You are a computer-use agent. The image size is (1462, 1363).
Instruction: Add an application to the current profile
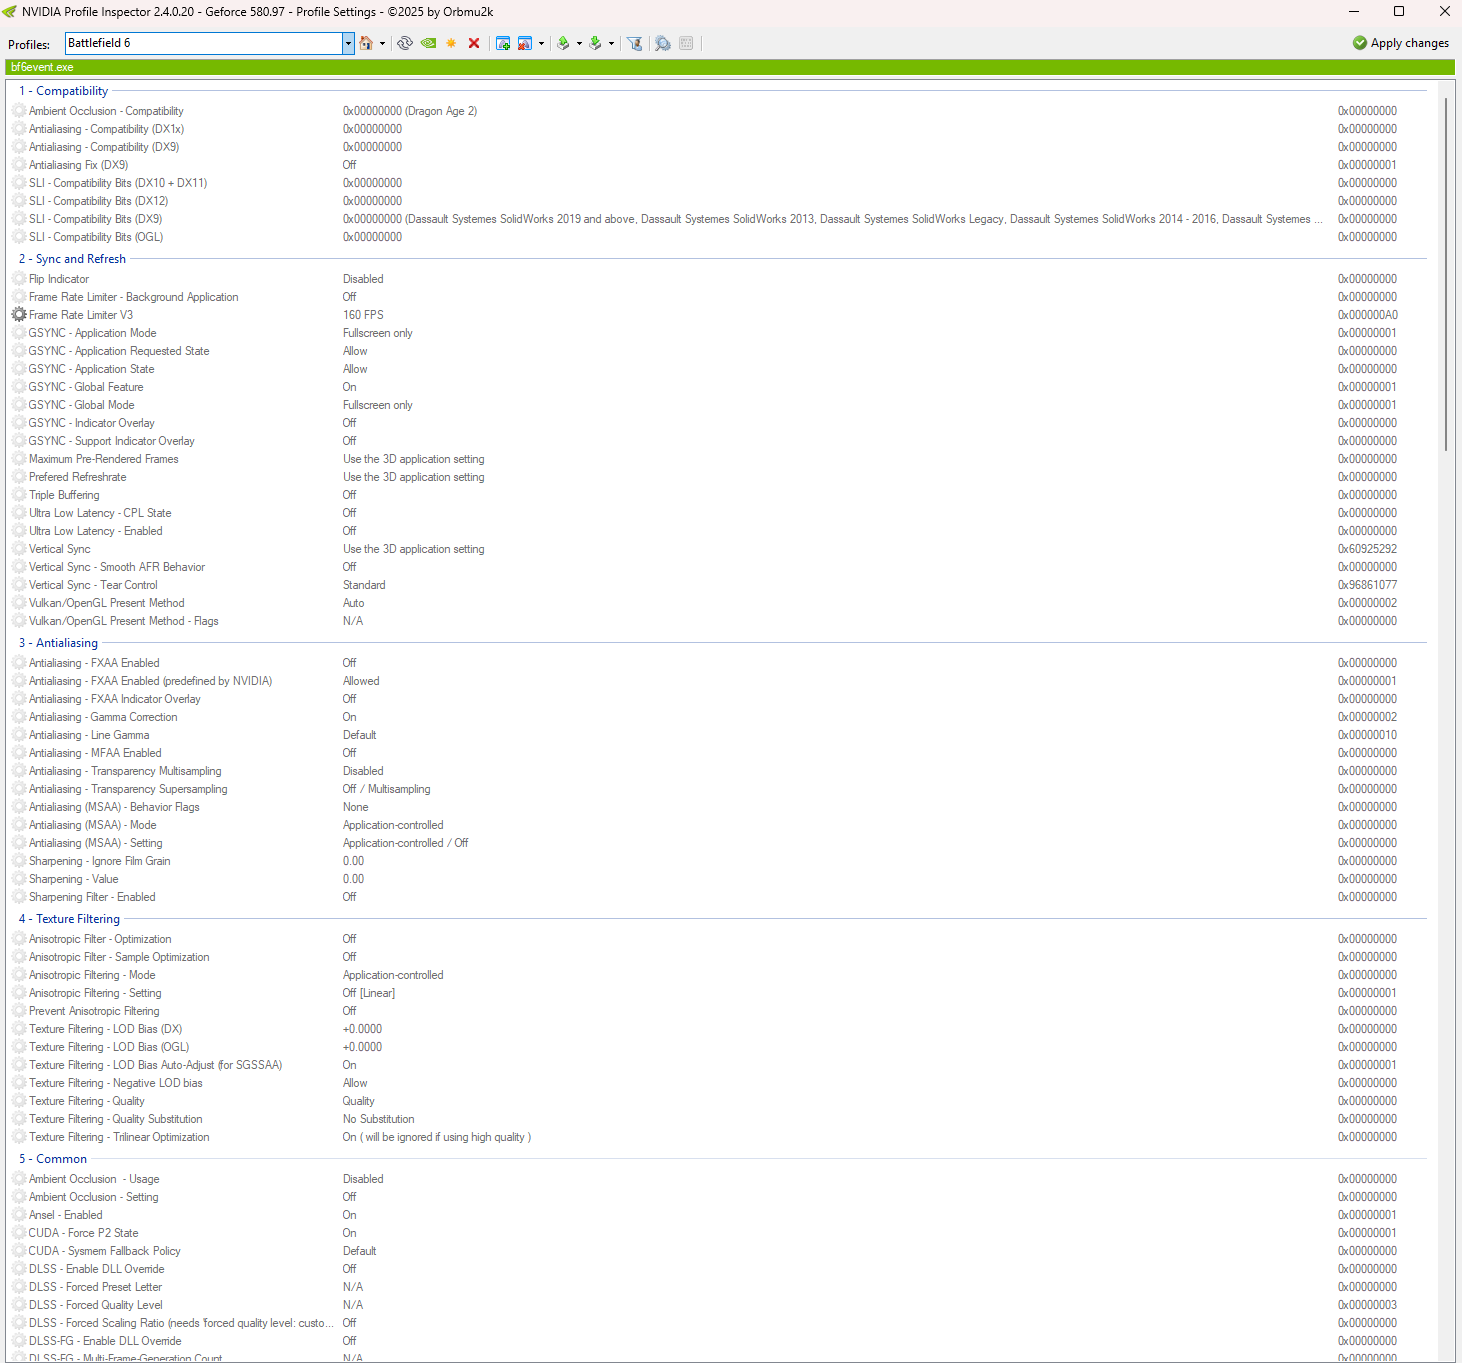[503, 43]
